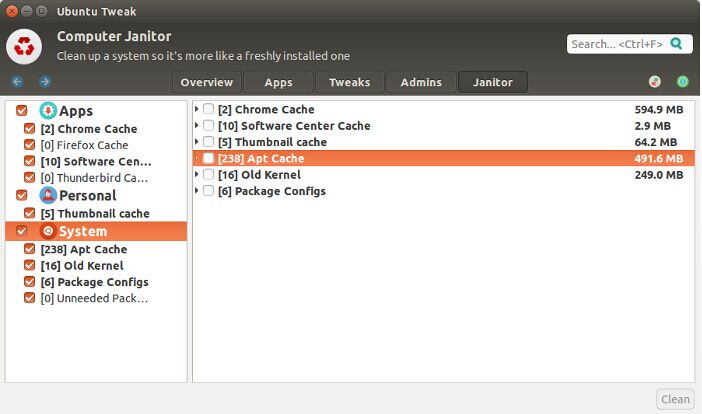The height and width of the screenshot is (414, 702).
Task: Go forward with the right arrow icon
Action: [x=44, y=81]
